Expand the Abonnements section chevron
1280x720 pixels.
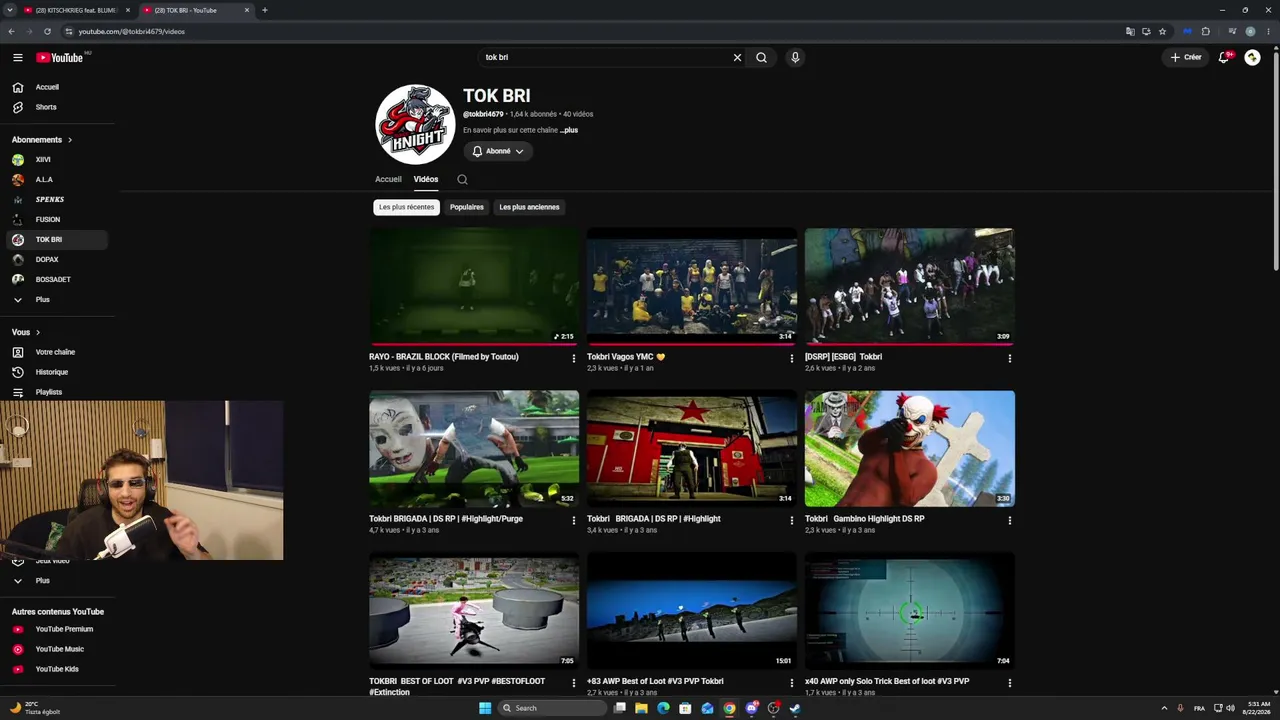point(70,140)
